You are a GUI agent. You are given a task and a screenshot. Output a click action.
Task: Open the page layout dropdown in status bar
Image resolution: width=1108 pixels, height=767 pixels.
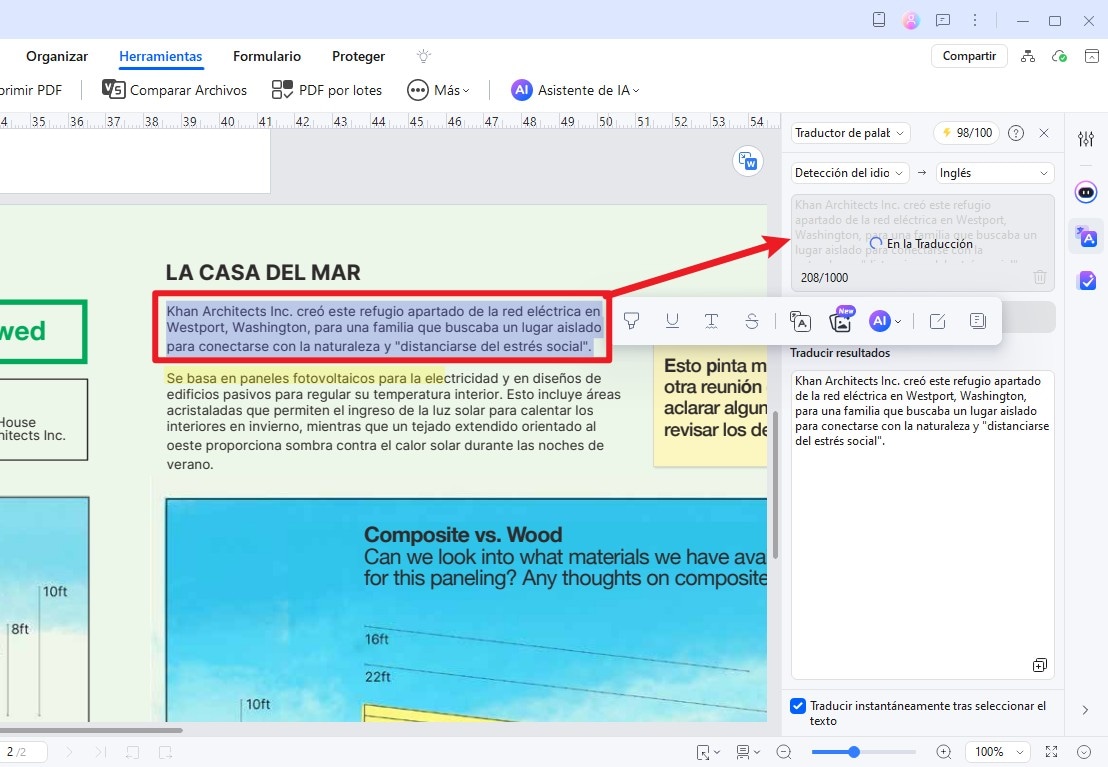tap(748, 752)
